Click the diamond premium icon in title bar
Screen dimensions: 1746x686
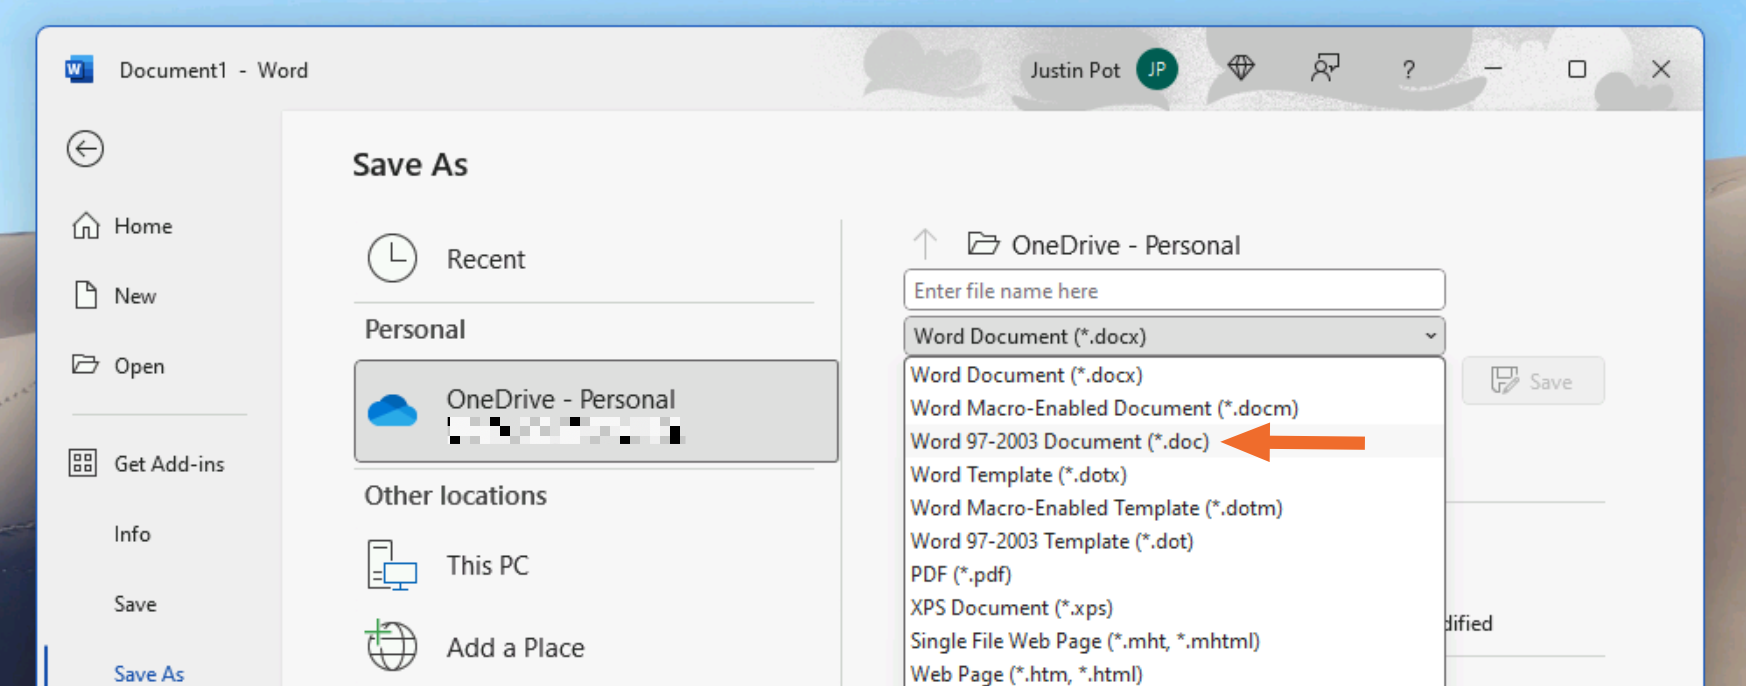click(1240, 69)
